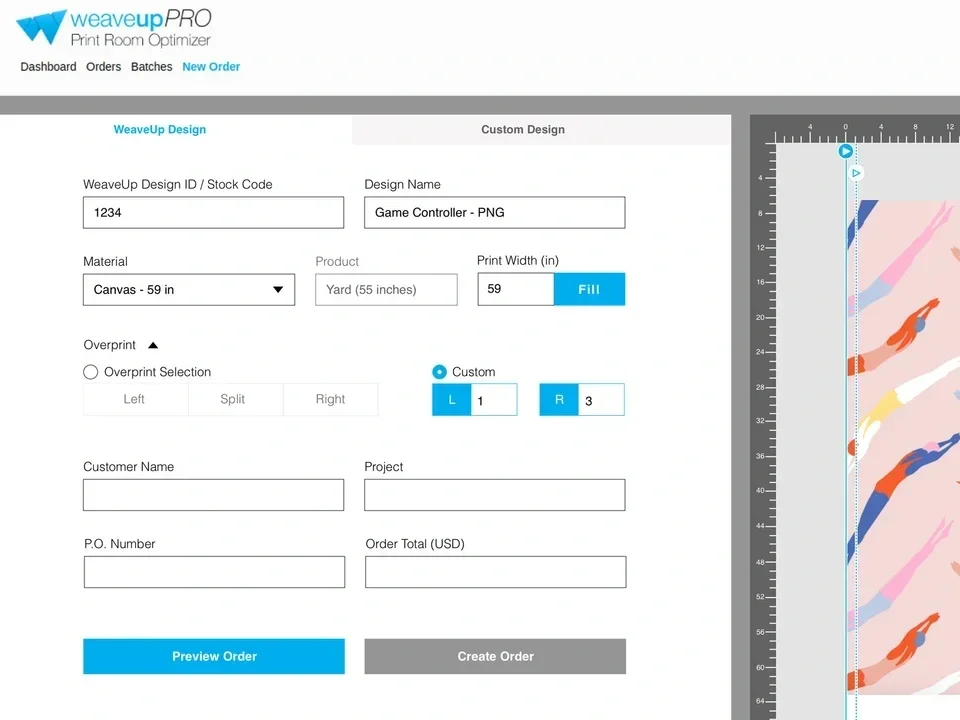The width and height of the screenshot is (960, 720).
Task: Click the outlined triangle marker on the canvas
Action: click(x=856, y=173)
